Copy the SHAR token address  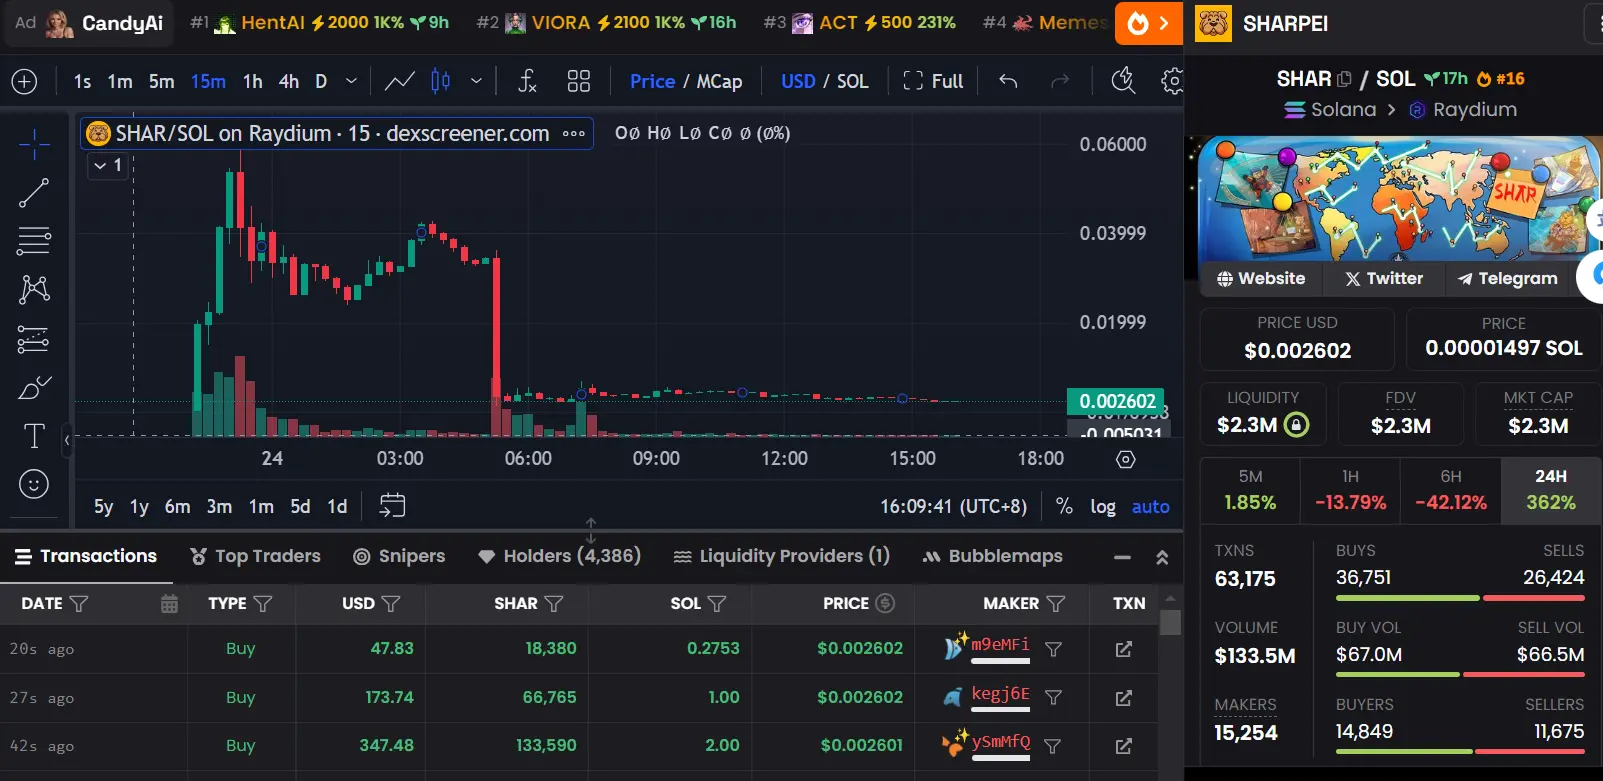(x=1344, y=79)
